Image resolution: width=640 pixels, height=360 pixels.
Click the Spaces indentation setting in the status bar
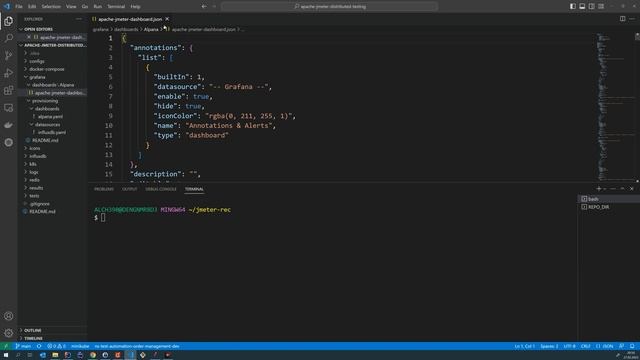point(549,346)
